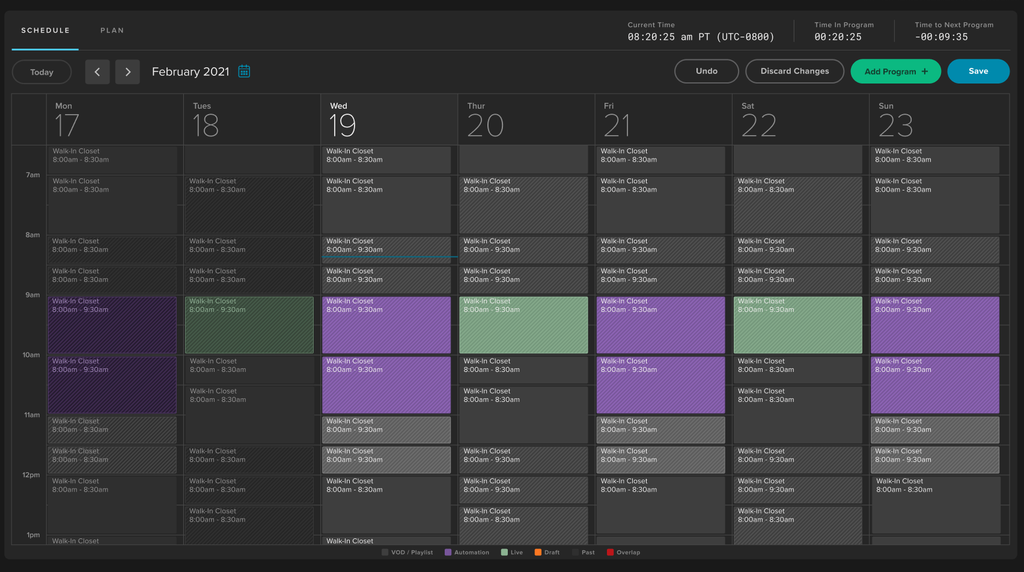Open Wednesday's gray Walk-In Closet program at 11am

click(386, 430)
